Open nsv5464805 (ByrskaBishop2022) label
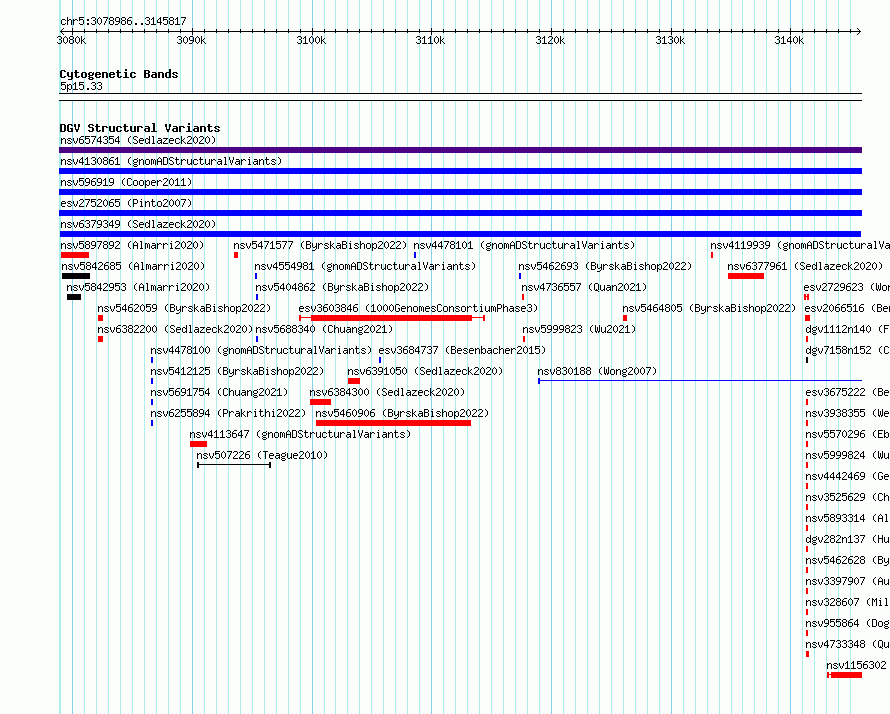The image size is (890, 714). tap(710, 308)
